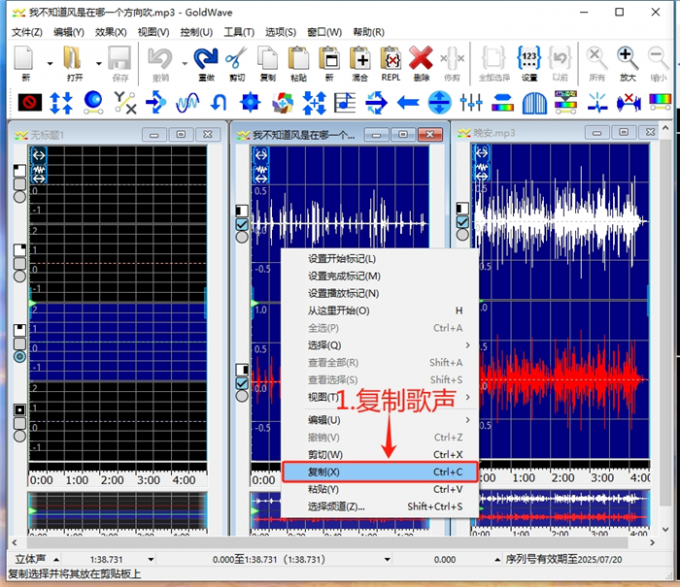
Task: Uncheck the red channel checkbox in the middle window
Action: click(242, 383)
